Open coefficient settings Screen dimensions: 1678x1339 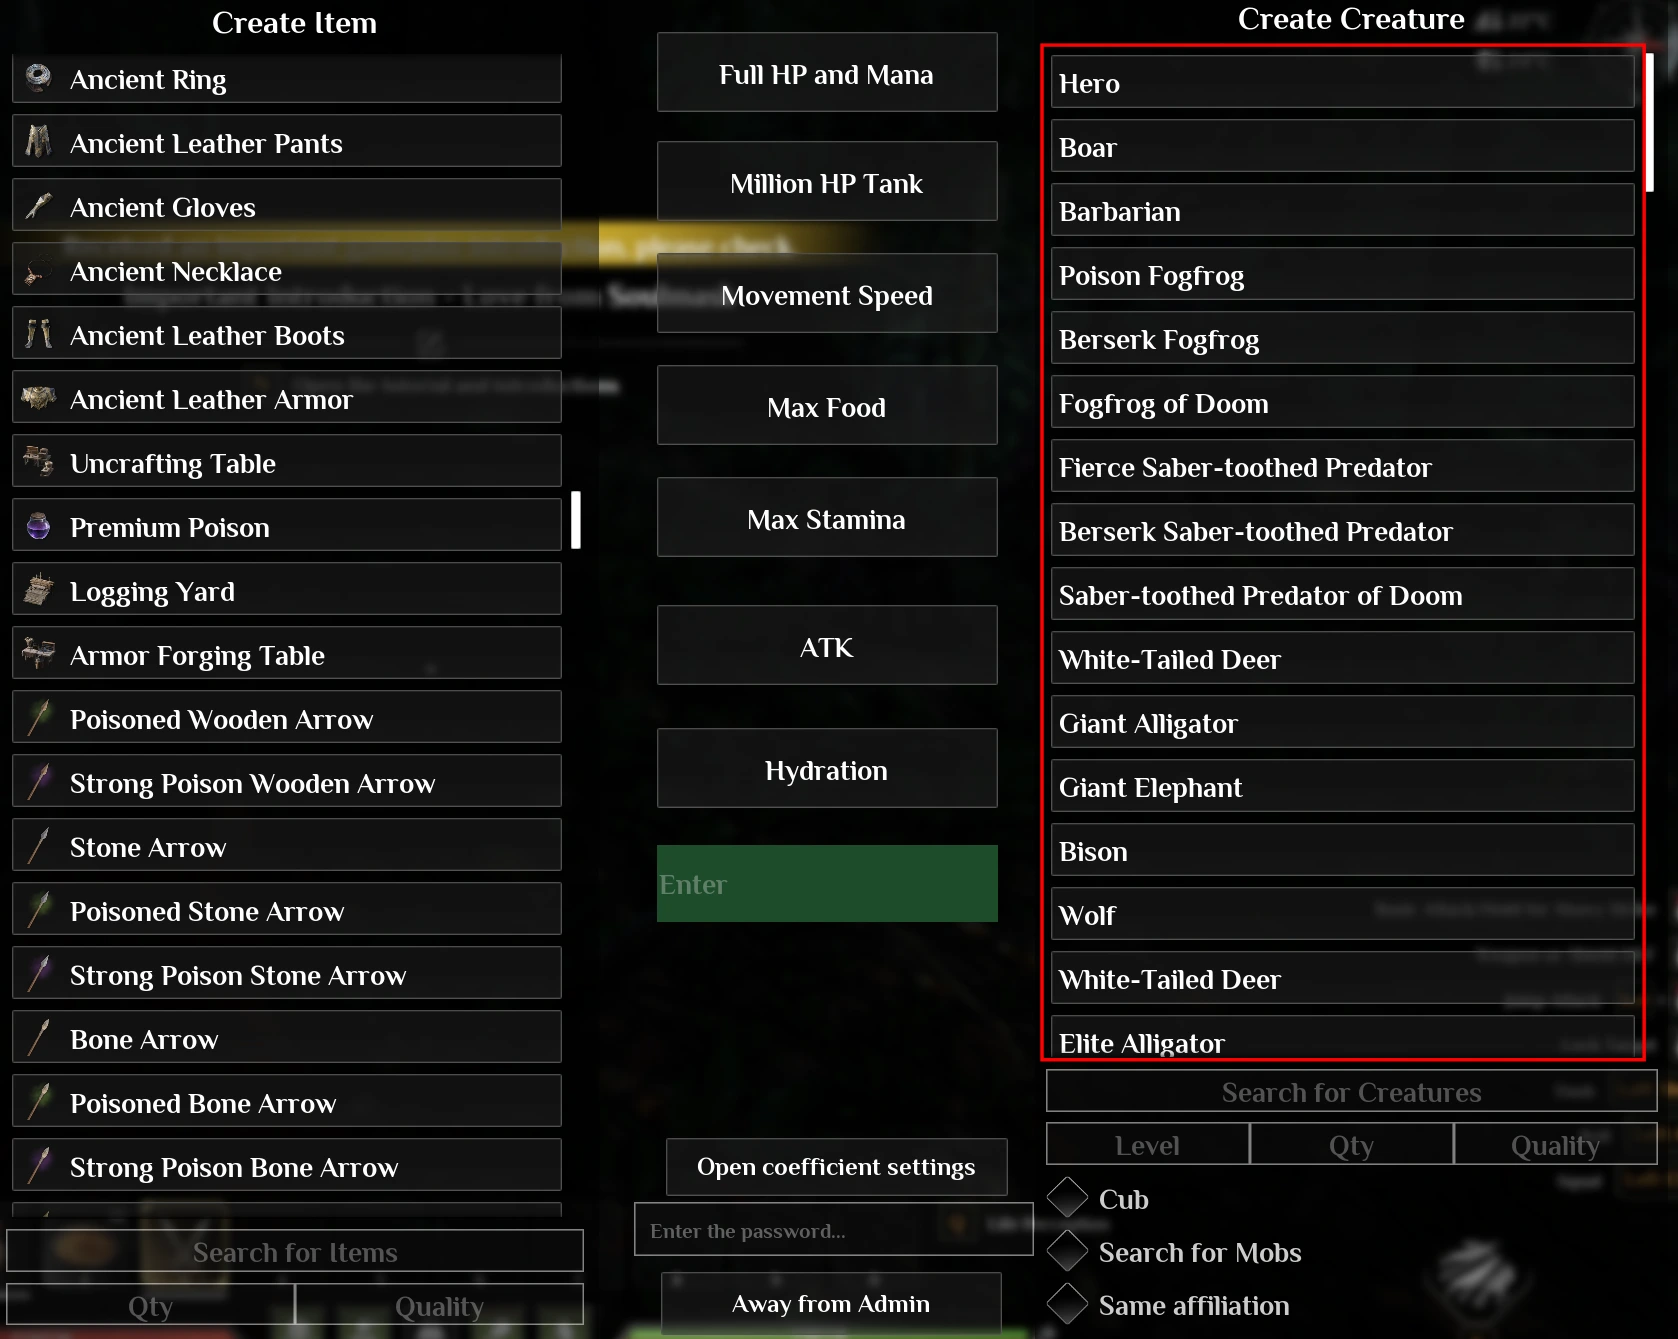(836, 1167)
